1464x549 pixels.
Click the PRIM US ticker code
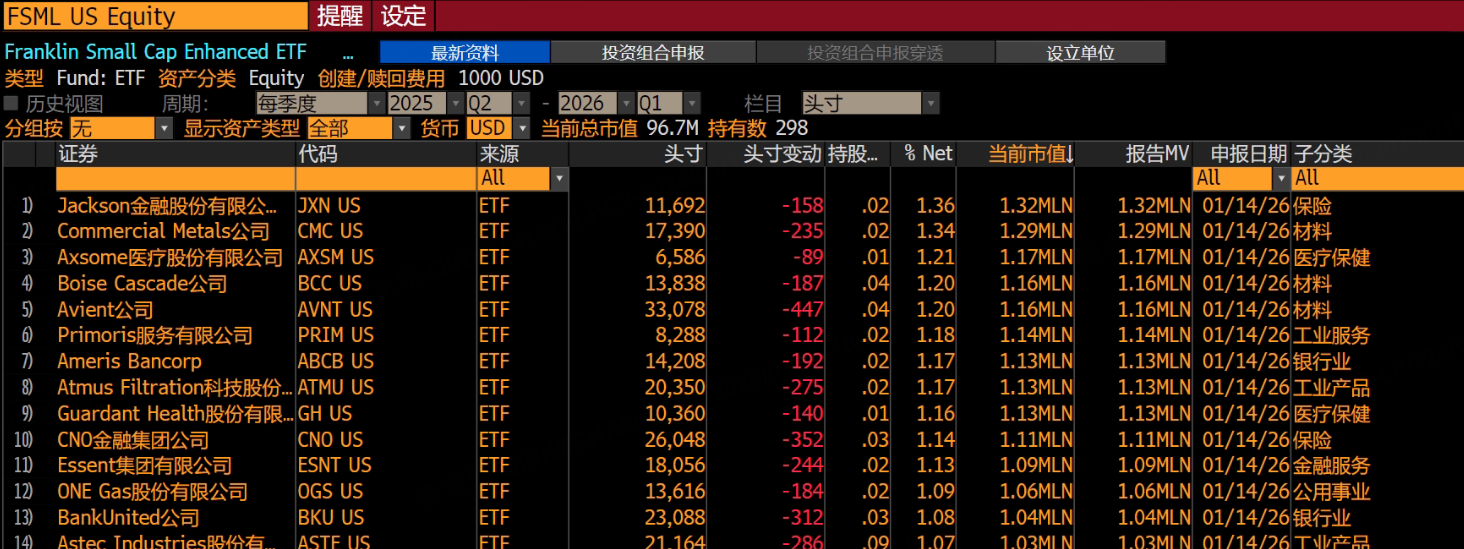point(335,336)
